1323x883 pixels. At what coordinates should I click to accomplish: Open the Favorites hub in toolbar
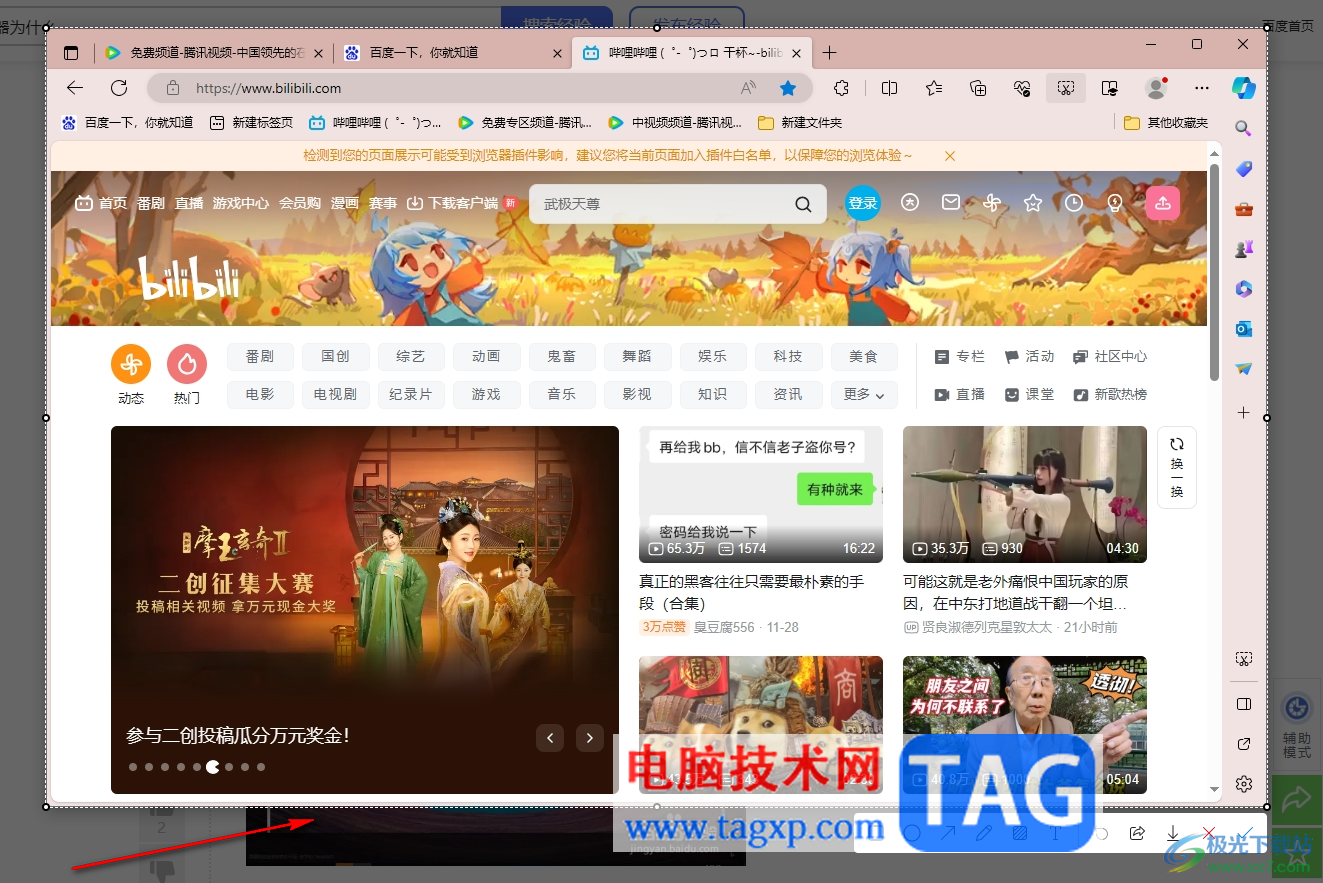[934, 88]
